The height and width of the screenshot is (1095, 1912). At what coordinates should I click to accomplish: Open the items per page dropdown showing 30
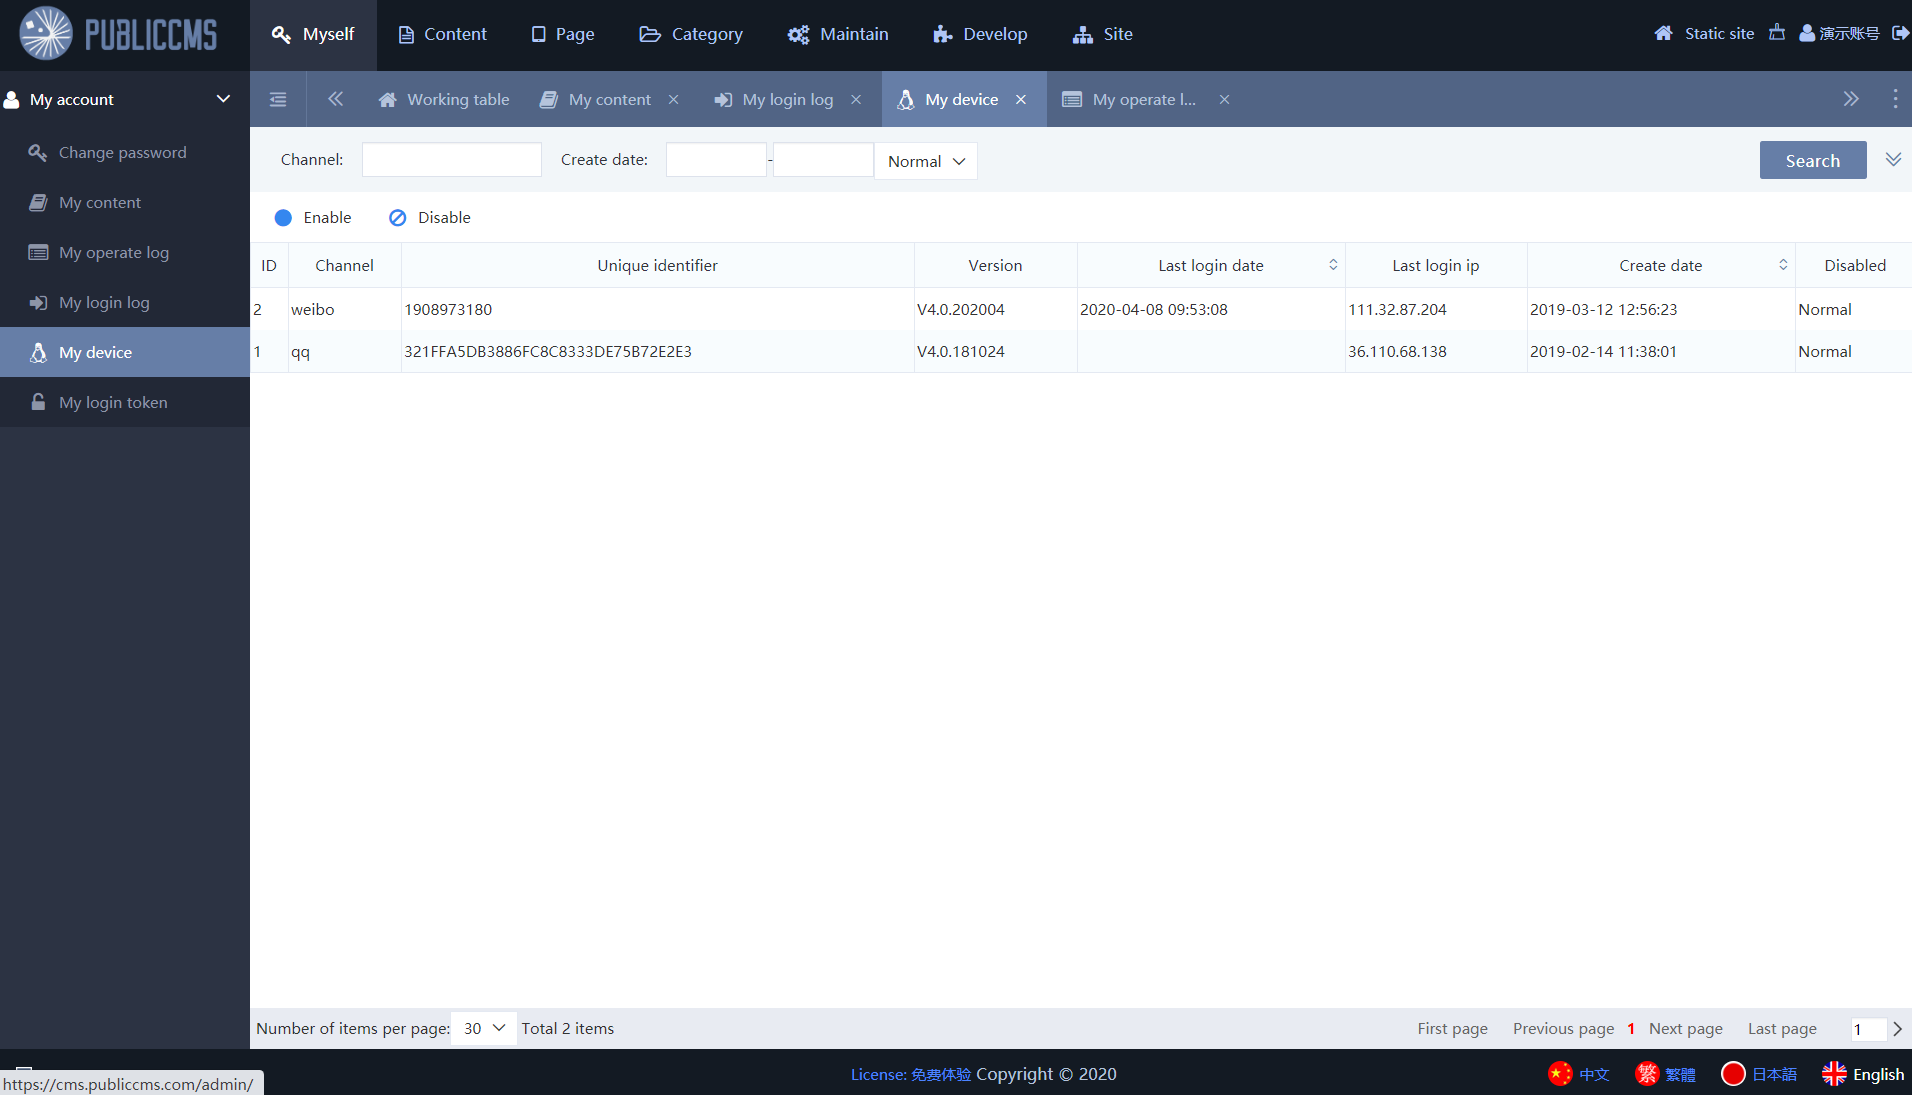[483, 1028]
